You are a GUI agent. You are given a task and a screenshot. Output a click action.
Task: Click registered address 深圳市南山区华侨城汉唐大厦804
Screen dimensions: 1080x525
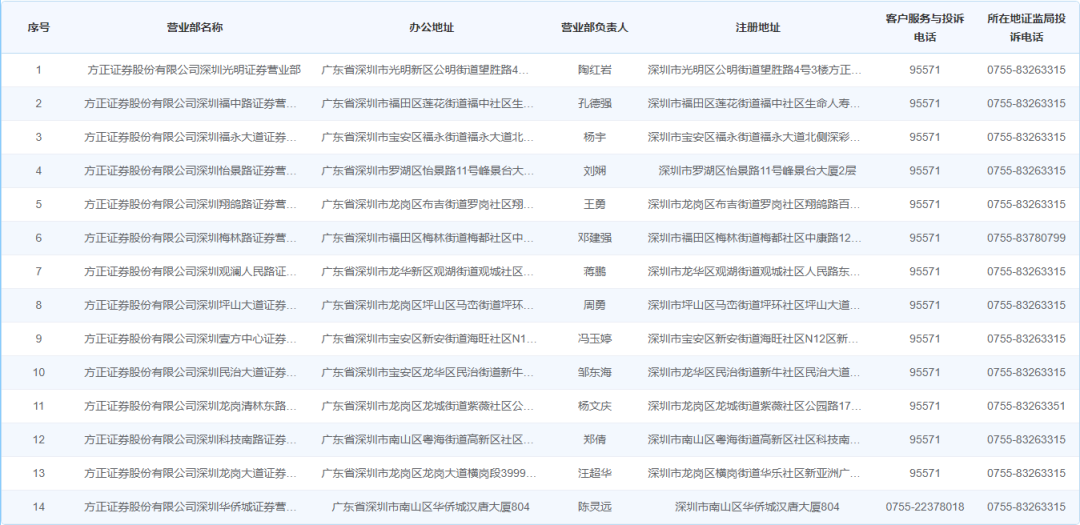(x=758, y=507)
